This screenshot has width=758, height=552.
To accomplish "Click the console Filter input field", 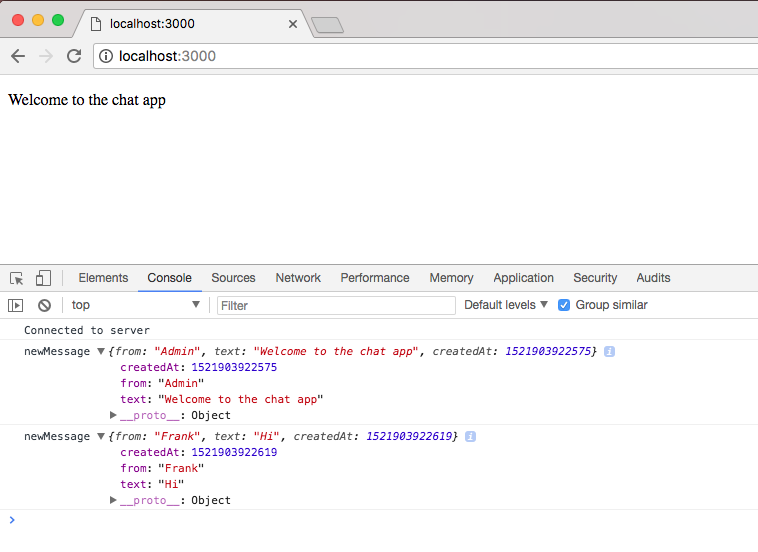I will [335, 305].
